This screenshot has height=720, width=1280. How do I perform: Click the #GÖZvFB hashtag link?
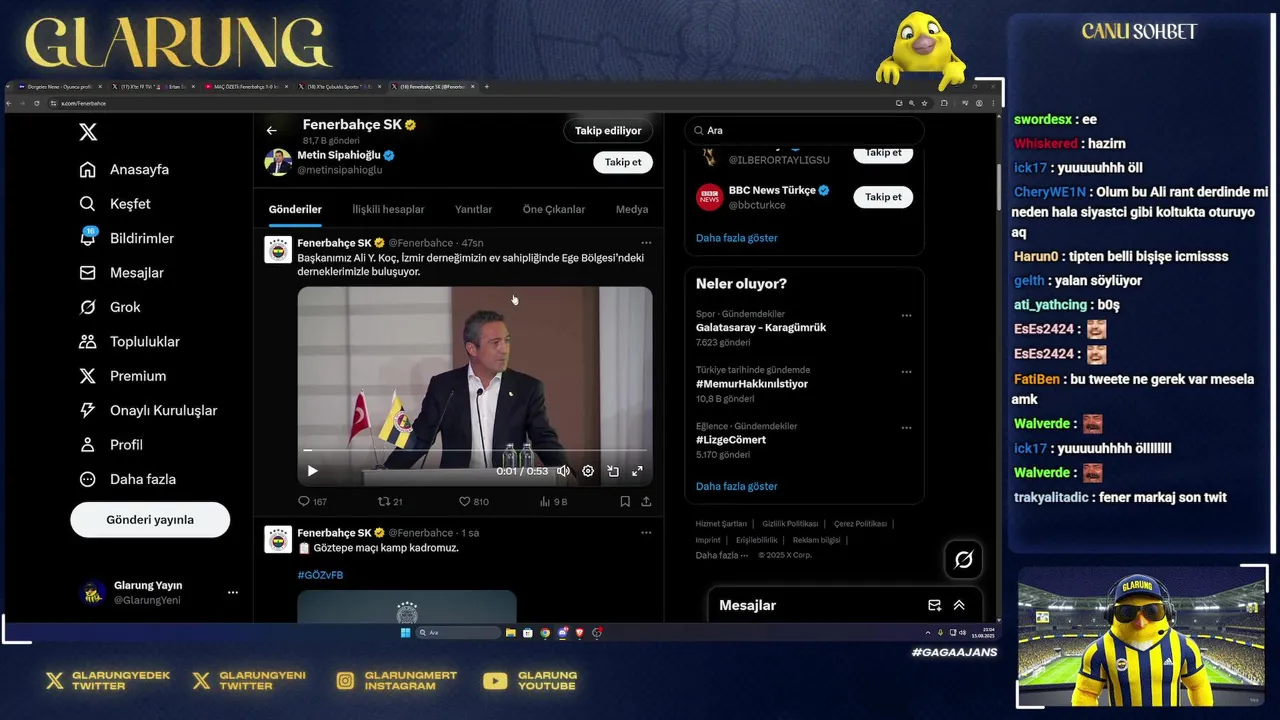click(x=320, y=575)
